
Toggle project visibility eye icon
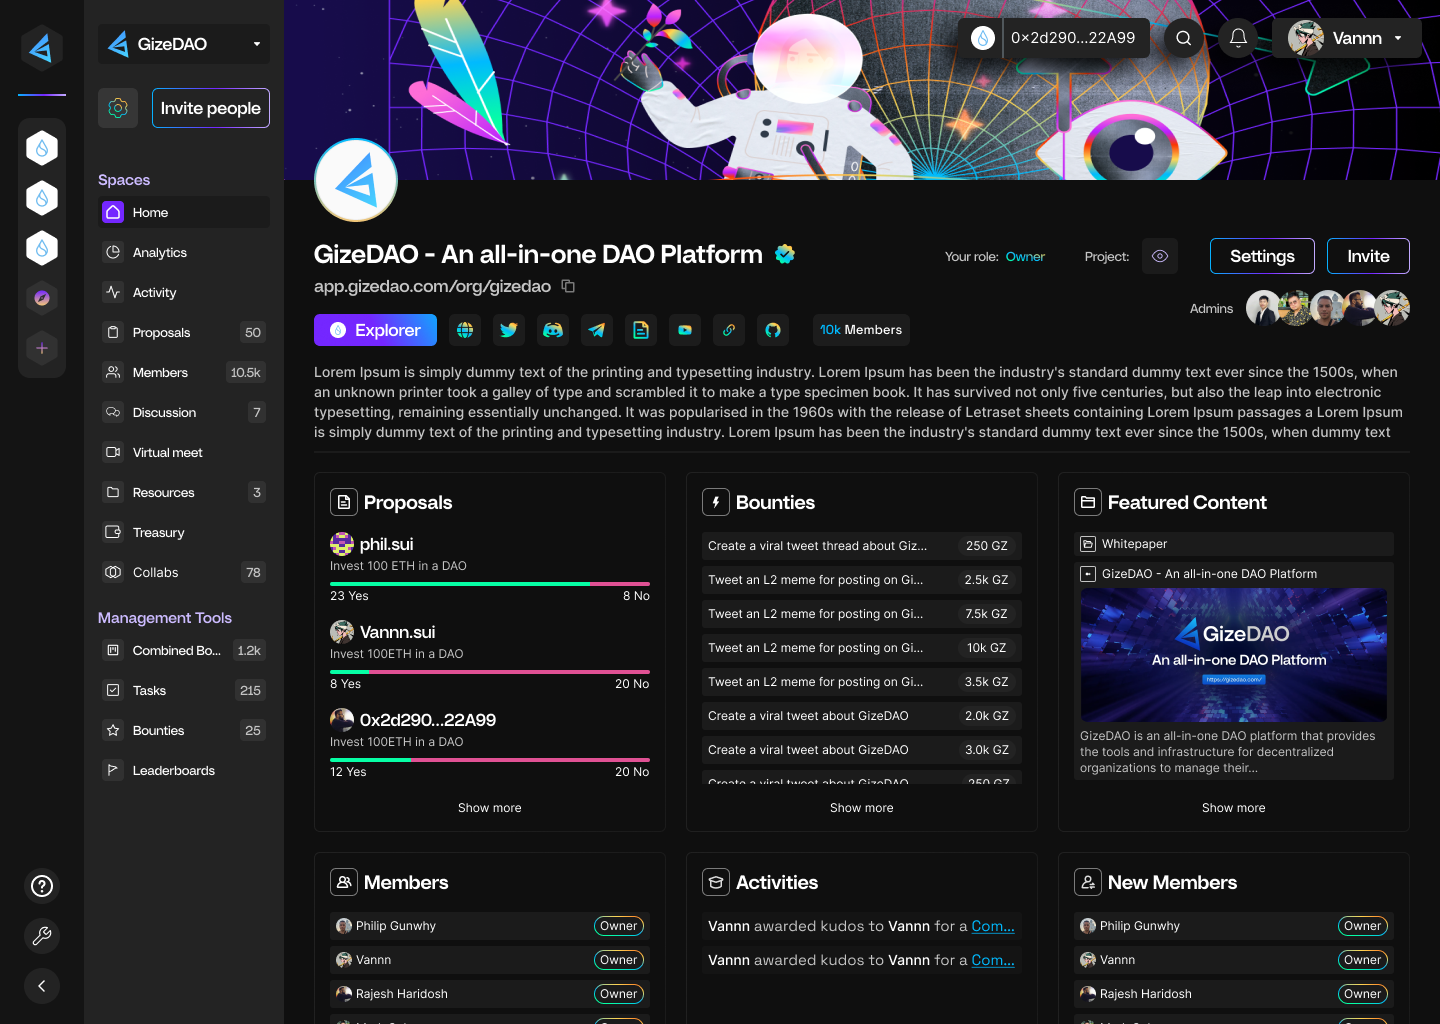tap(1160, 256)
